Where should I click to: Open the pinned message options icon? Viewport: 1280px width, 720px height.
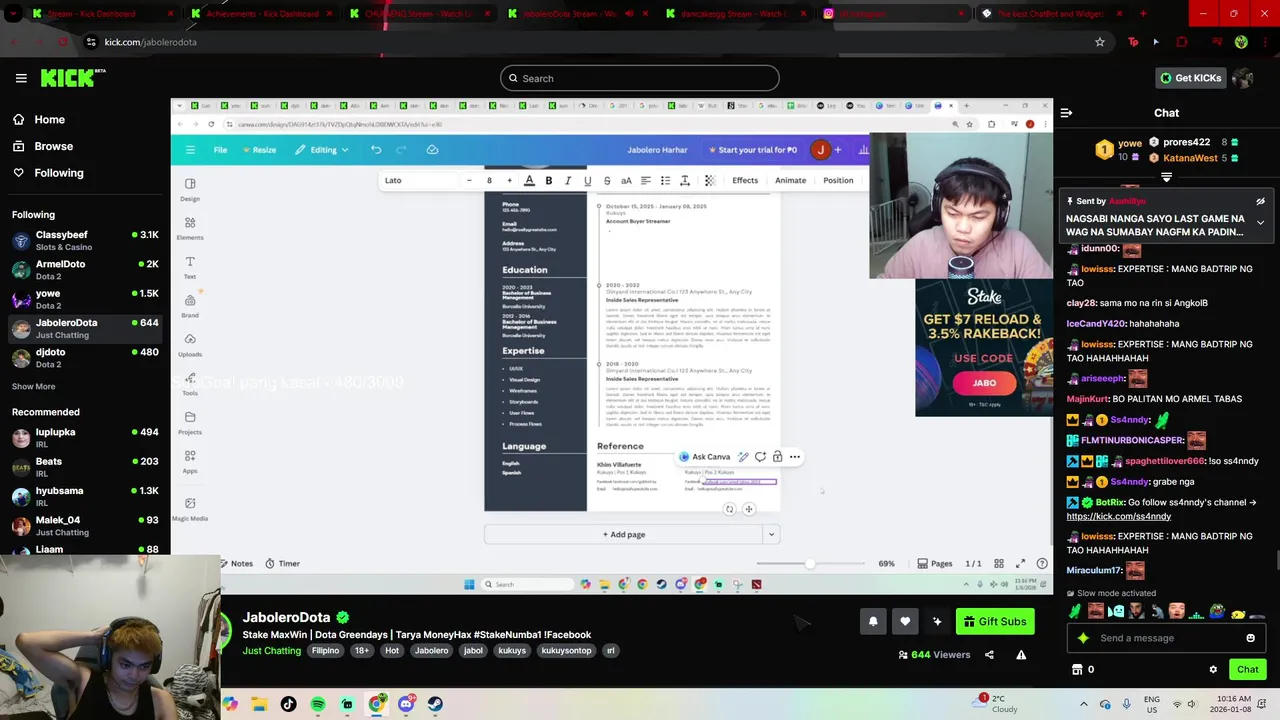coord(1260,201)
